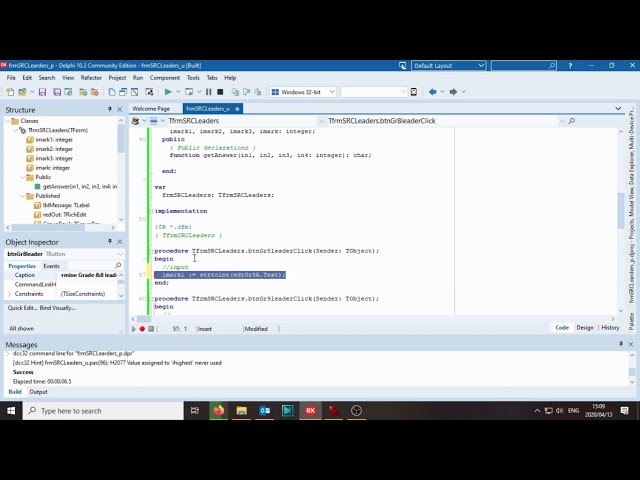Click the Add file to project icon
The image size is (640, 480).
(83, 92)
